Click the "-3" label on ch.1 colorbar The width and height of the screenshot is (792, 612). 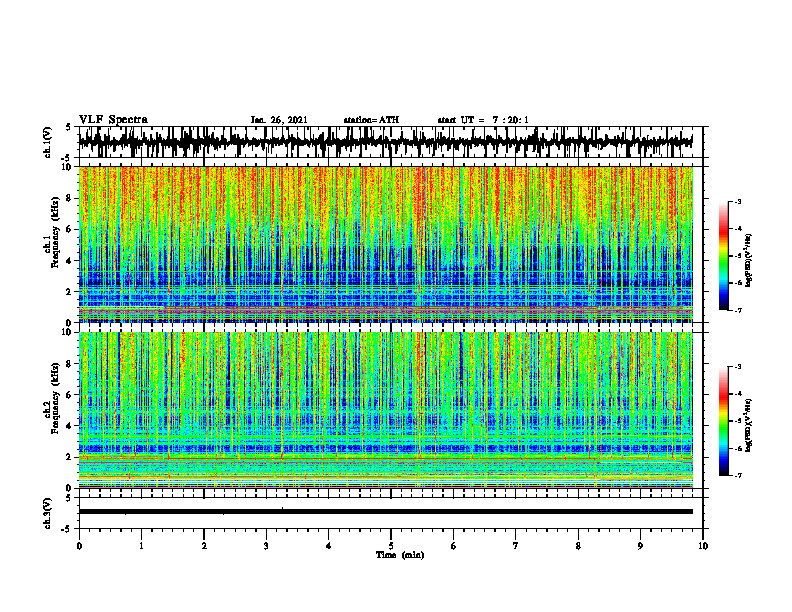(x=737, y=202)
